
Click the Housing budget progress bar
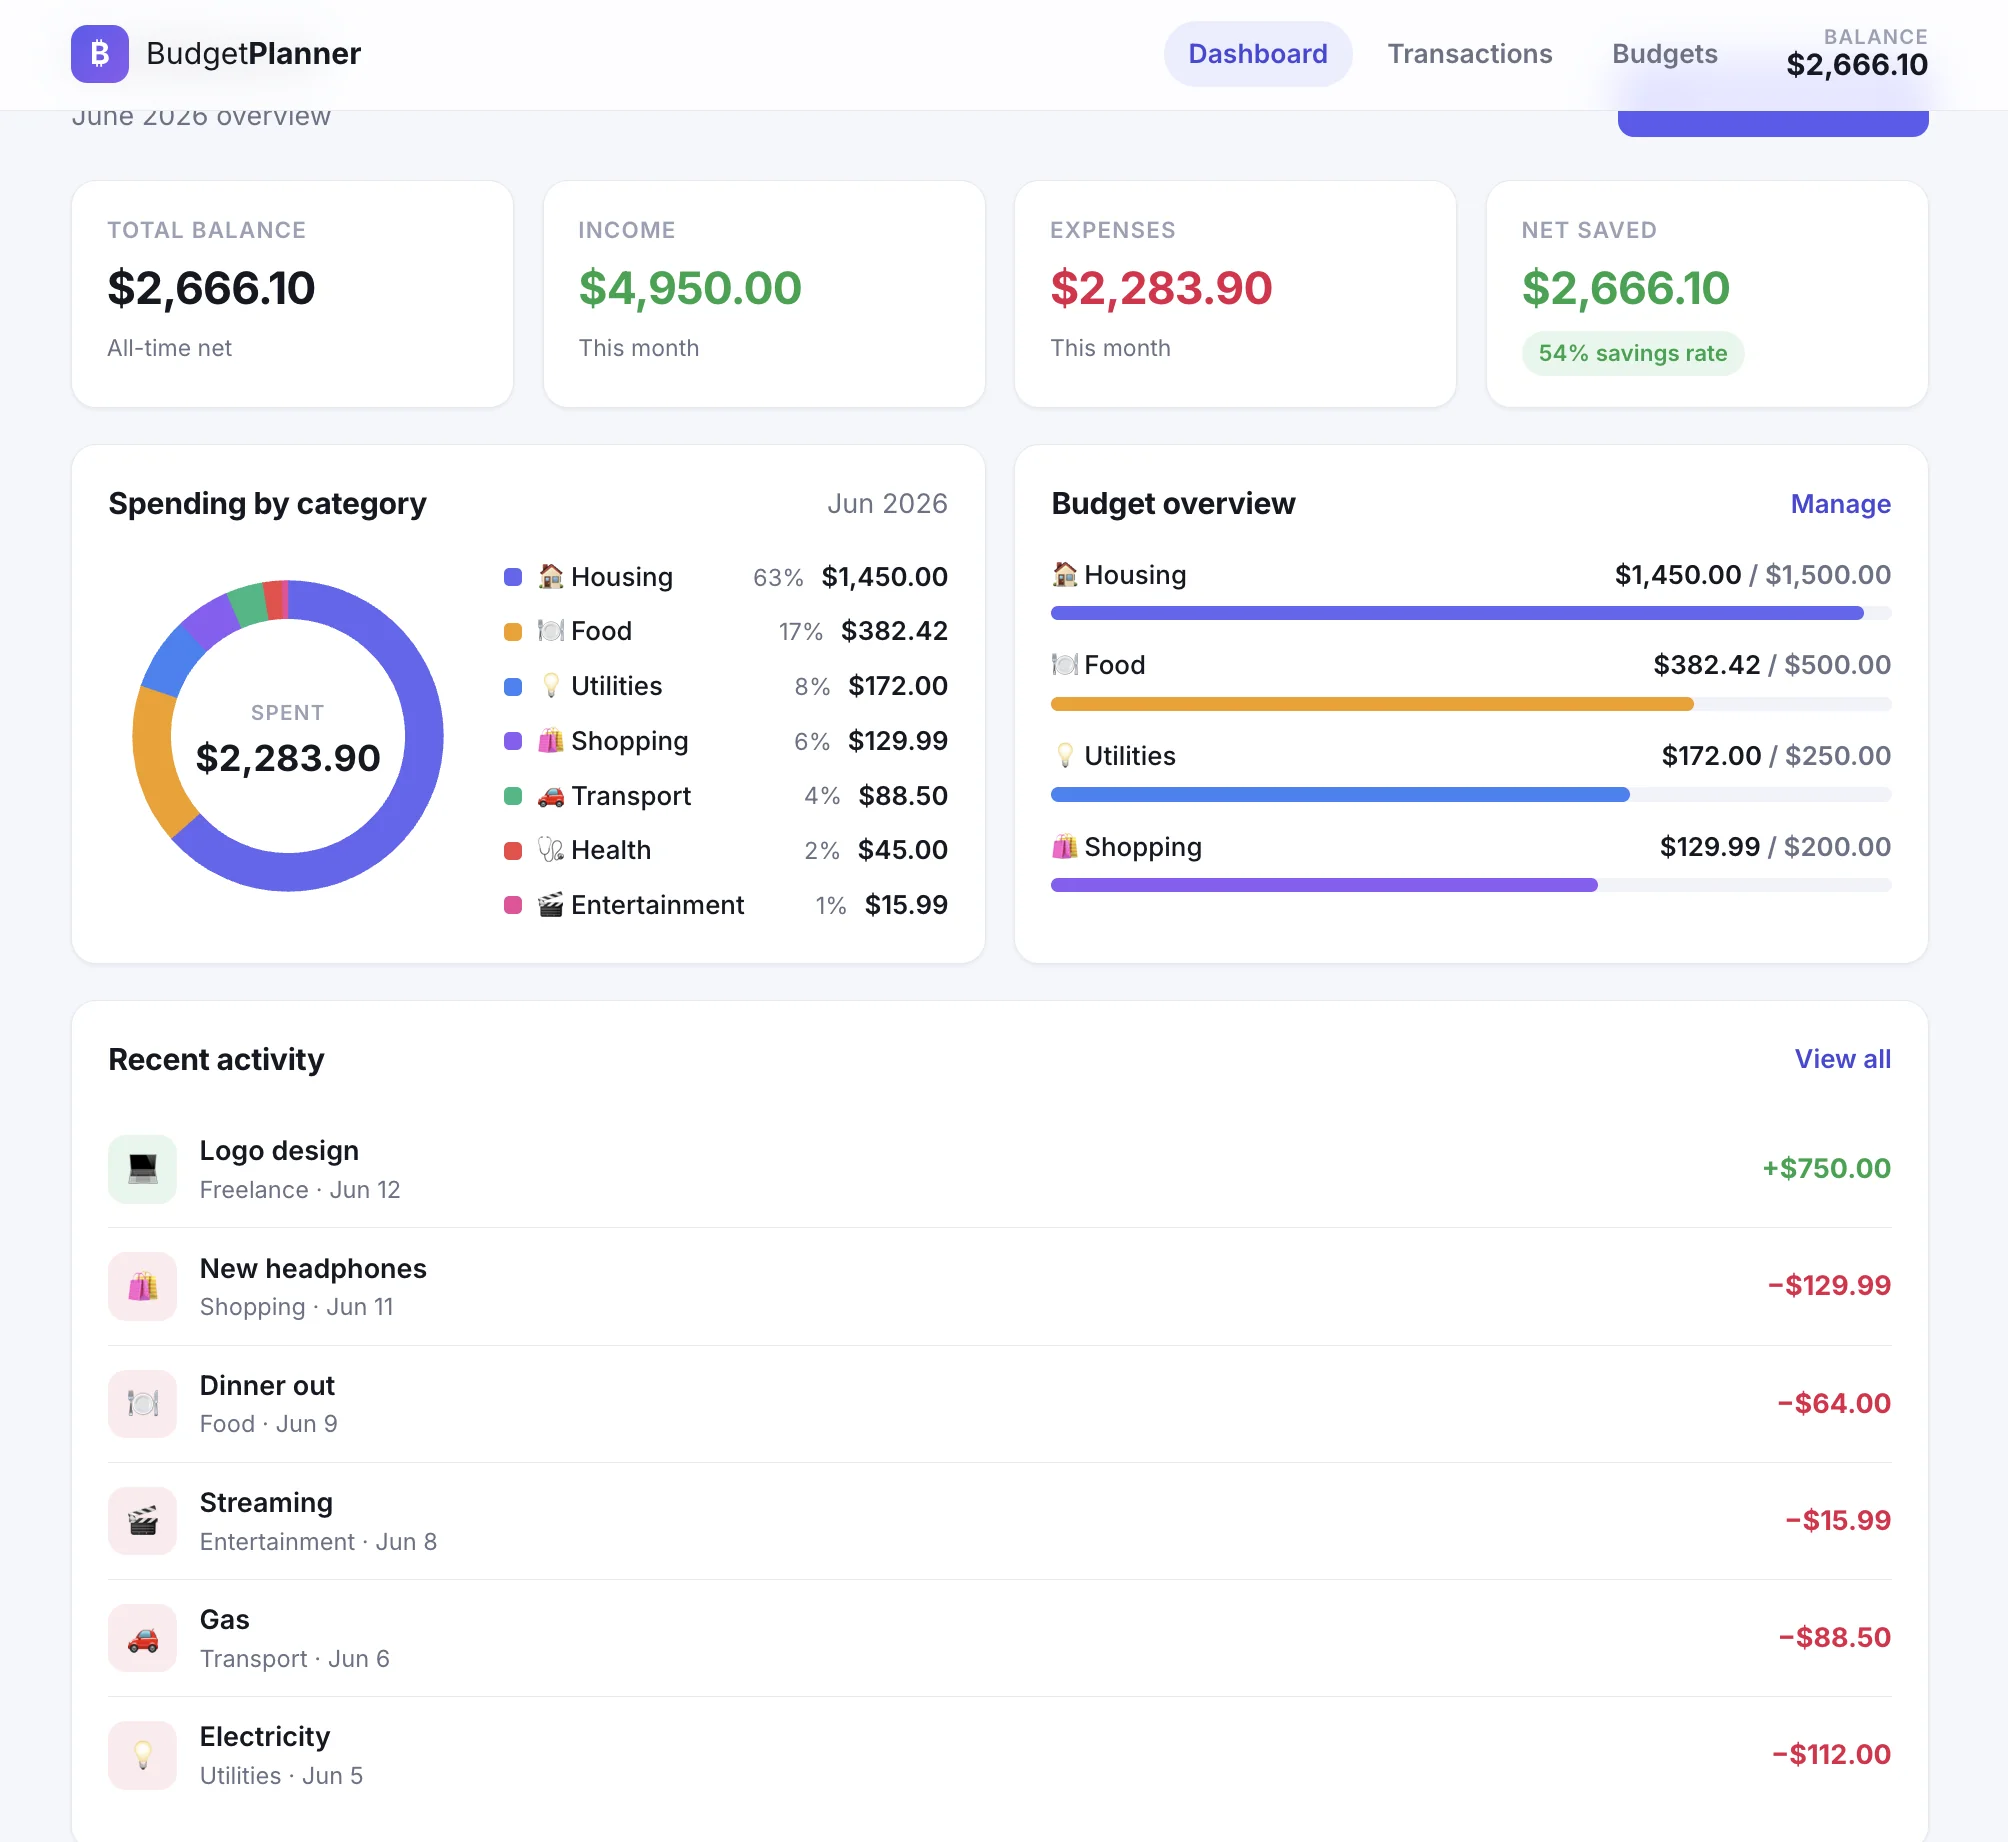pos(1471,613)
